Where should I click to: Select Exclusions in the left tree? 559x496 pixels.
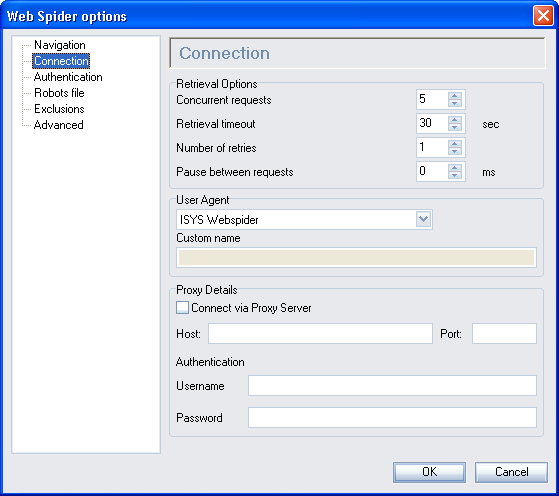(x=59, y=109)
